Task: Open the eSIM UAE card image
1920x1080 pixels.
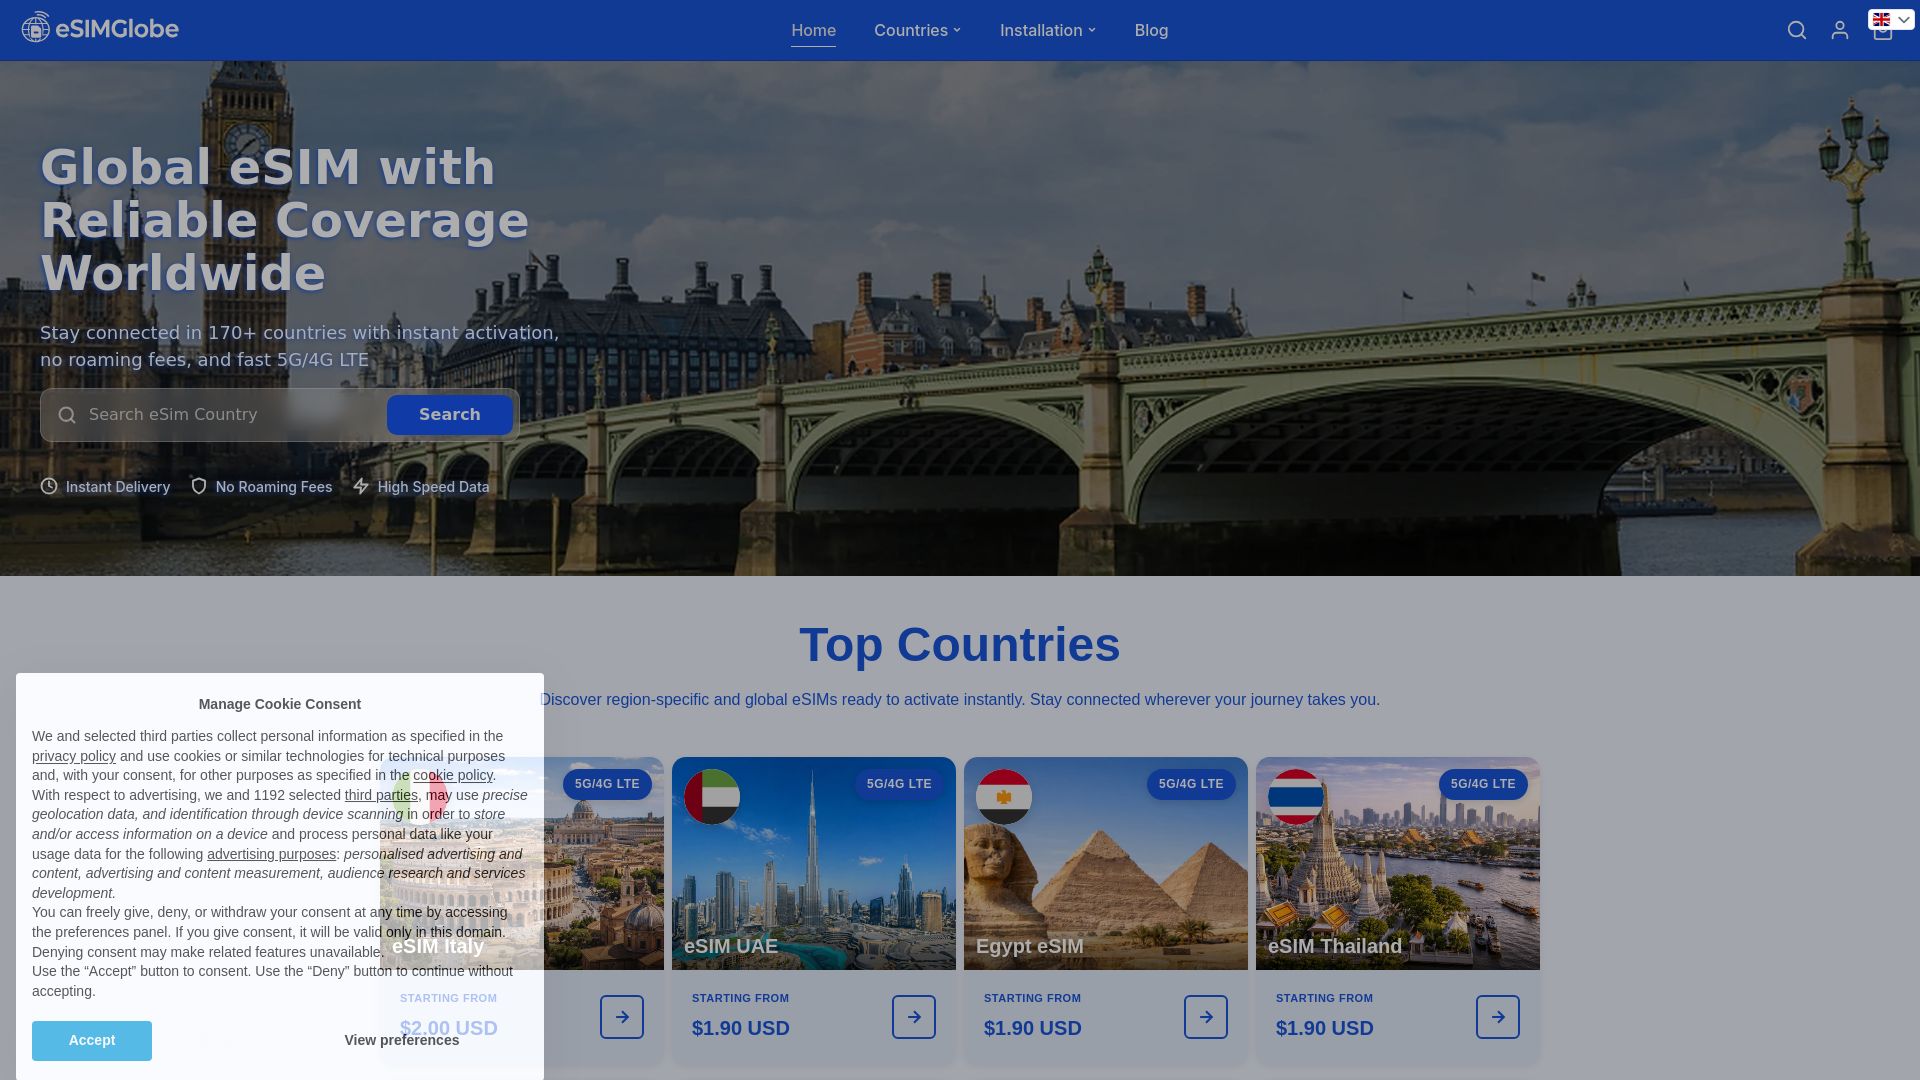Action: pyautogui.click(x=814, y=863)
